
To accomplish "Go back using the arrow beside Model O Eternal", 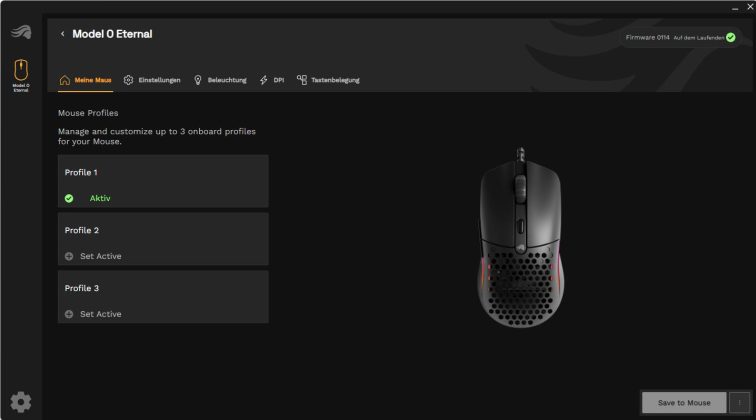I will point(62,34).
